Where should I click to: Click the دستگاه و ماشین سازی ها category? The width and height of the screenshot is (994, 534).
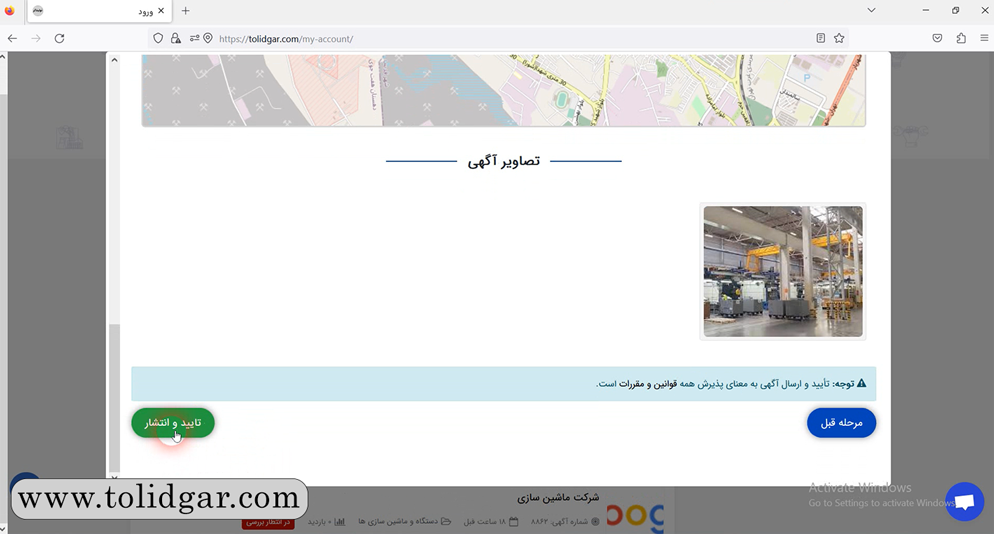[398, 522]
